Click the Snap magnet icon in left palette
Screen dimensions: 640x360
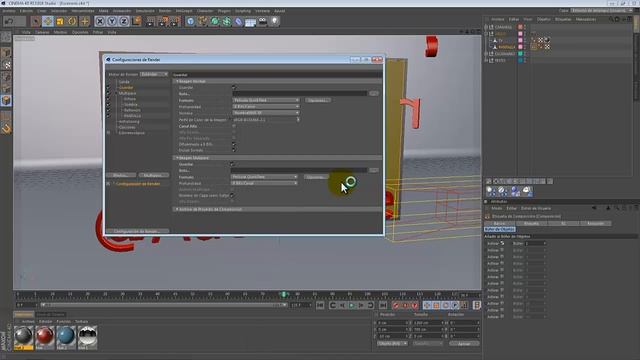click(x=6, y=129)
